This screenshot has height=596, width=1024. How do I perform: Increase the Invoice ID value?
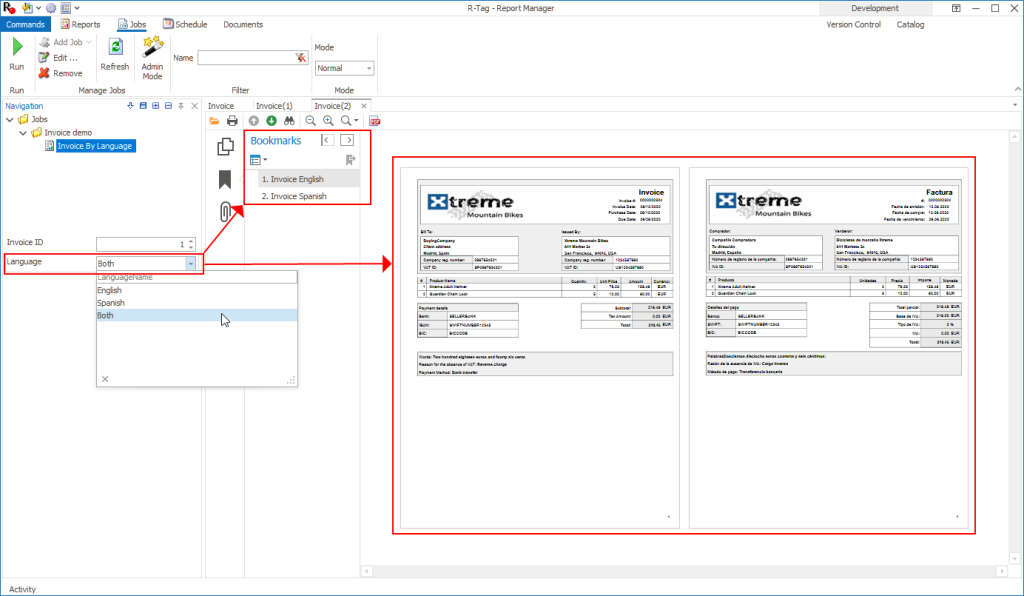(191, 241)
